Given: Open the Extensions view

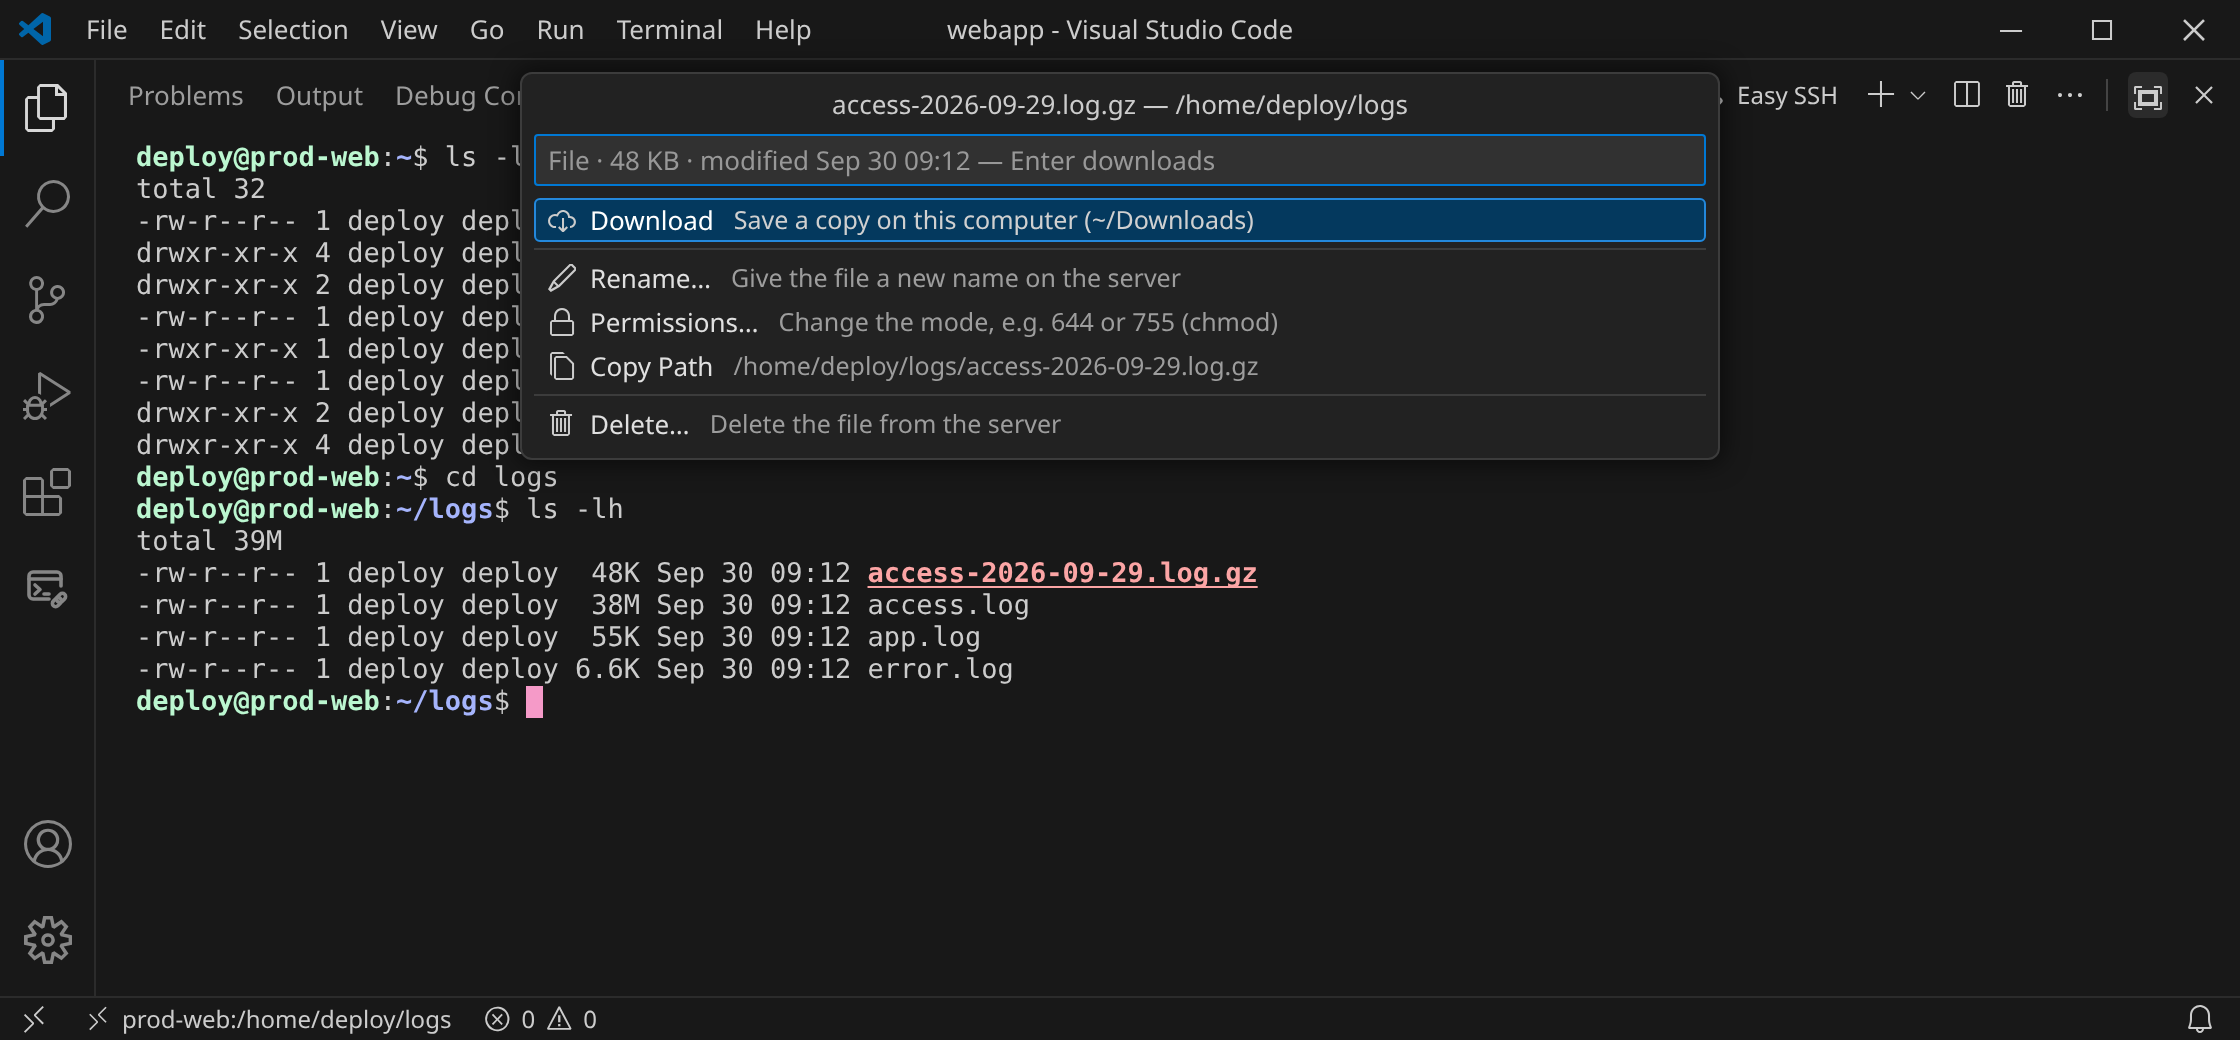Looking at the screenshot, I should tap(47, 492).
